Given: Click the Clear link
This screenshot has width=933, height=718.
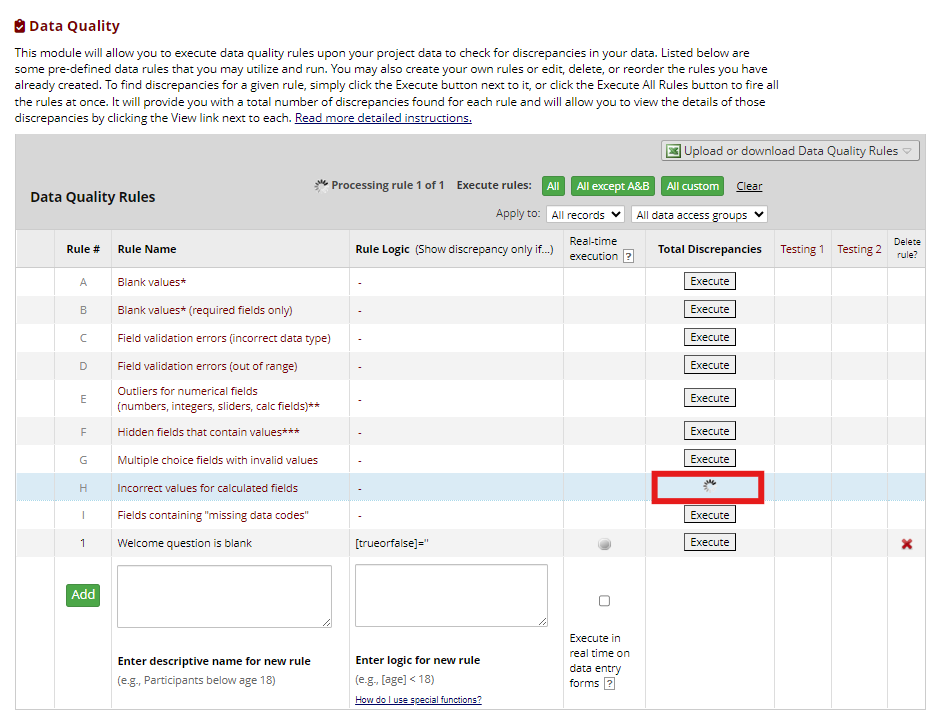Looking at the screenshot, I should coord(749,186).
